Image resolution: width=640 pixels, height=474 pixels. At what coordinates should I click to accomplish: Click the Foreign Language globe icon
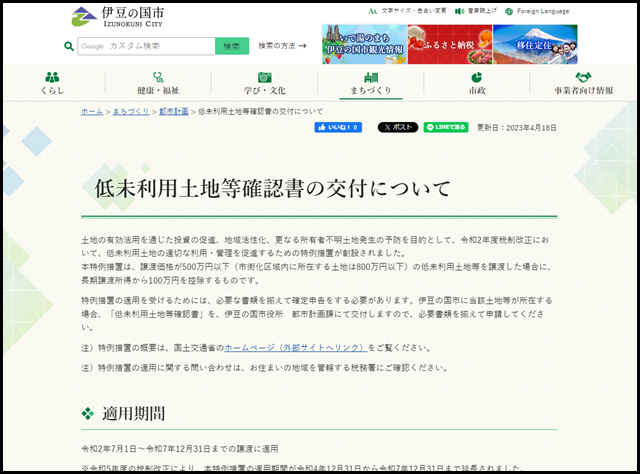(509, 11)
